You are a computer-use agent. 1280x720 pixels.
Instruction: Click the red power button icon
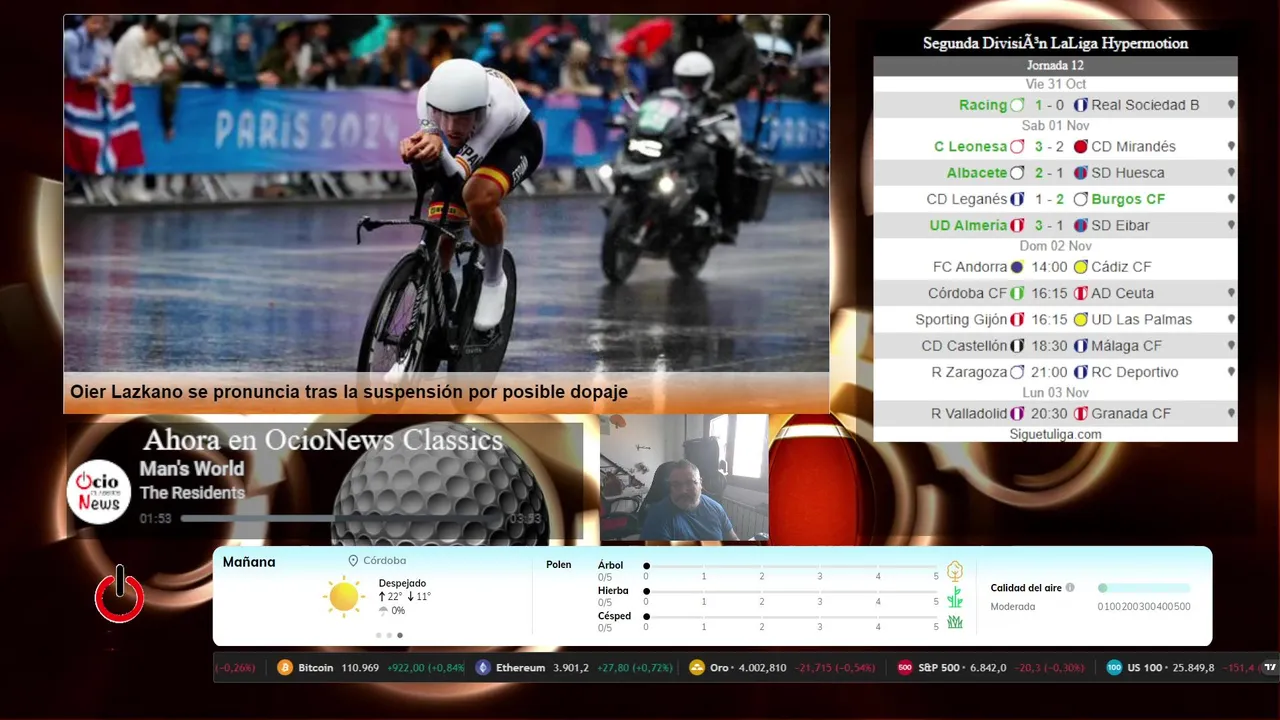click(x=120, y=594)
